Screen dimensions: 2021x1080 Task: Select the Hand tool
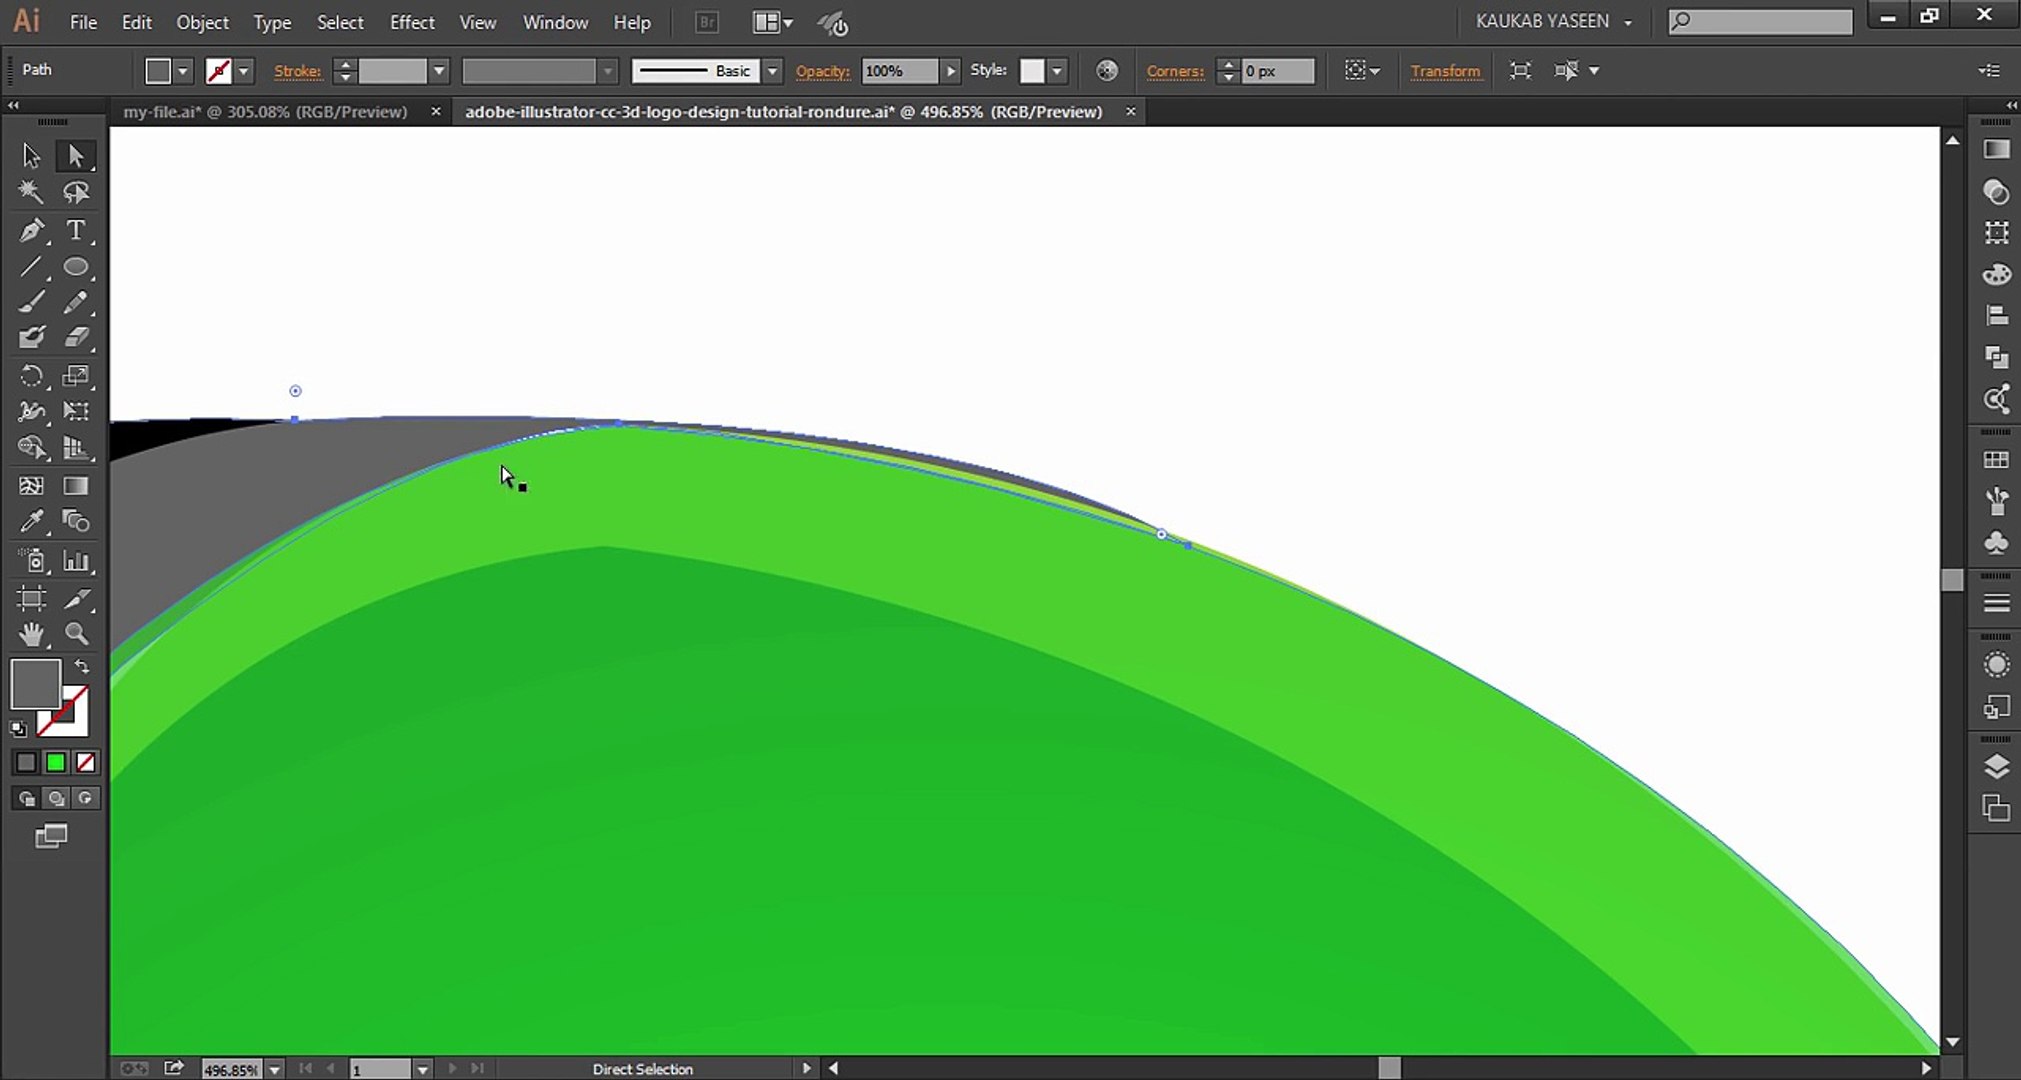(31, 634)
